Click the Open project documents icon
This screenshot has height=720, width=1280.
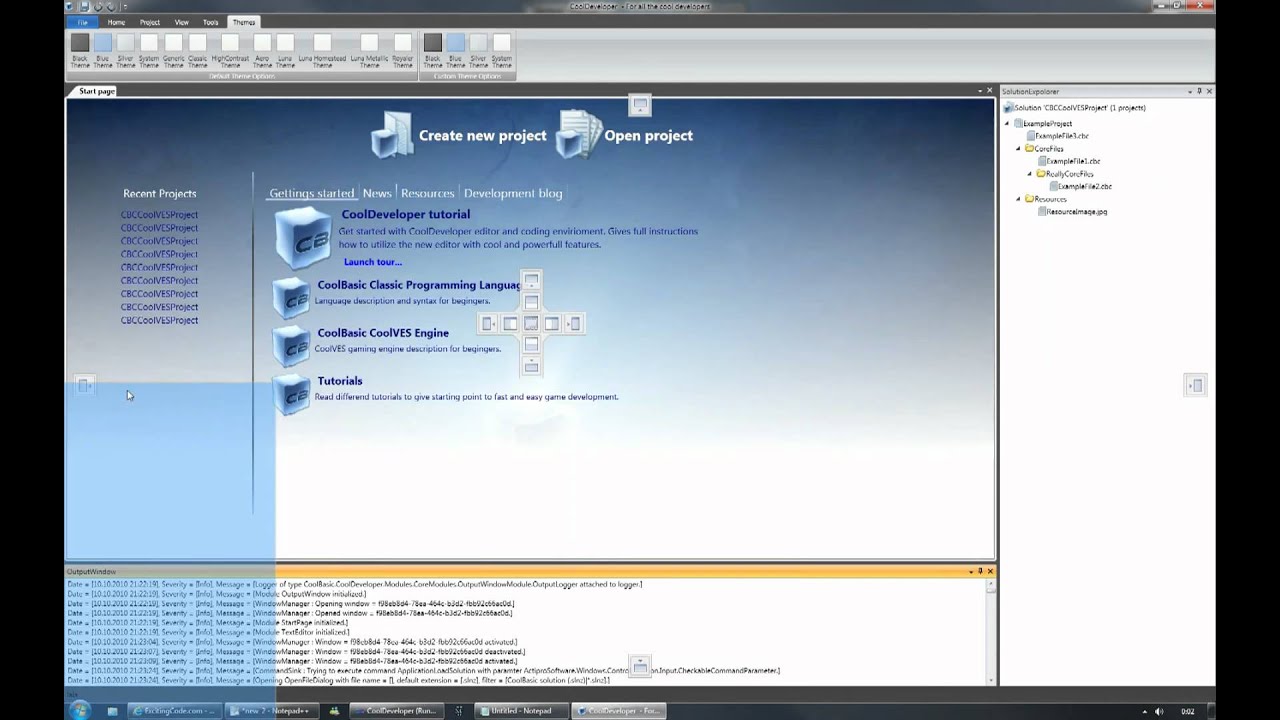point(579,134)
